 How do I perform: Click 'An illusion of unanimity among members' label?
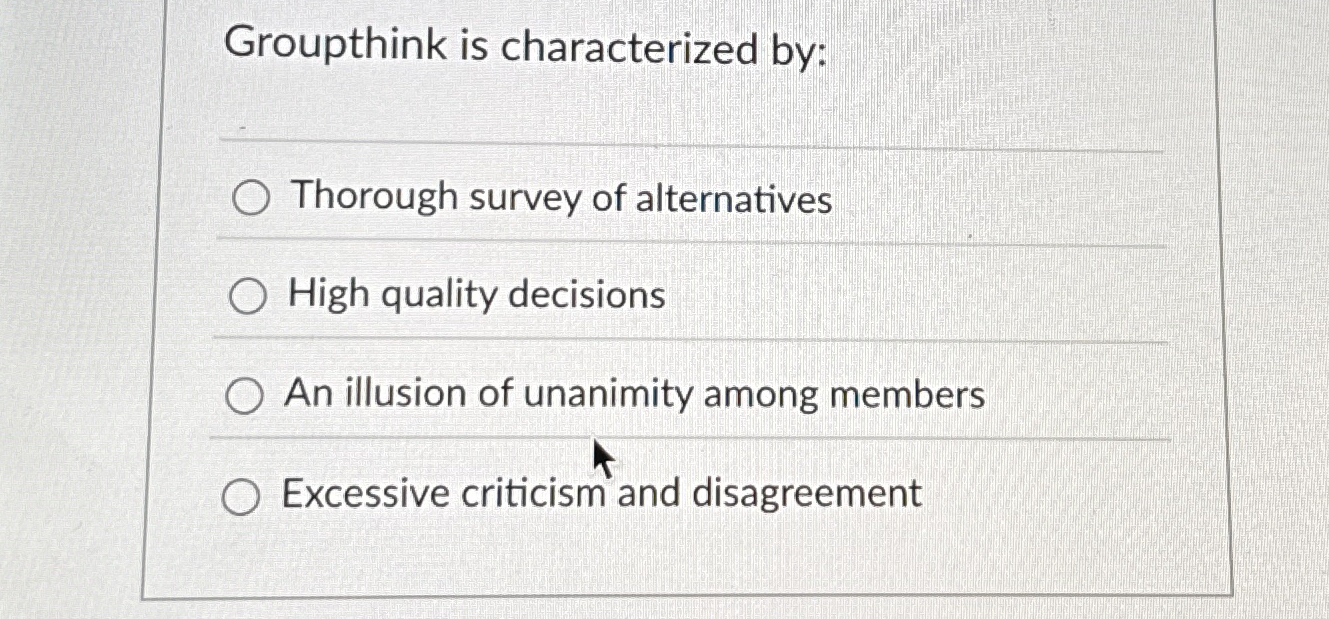click(x=634, y=392)
